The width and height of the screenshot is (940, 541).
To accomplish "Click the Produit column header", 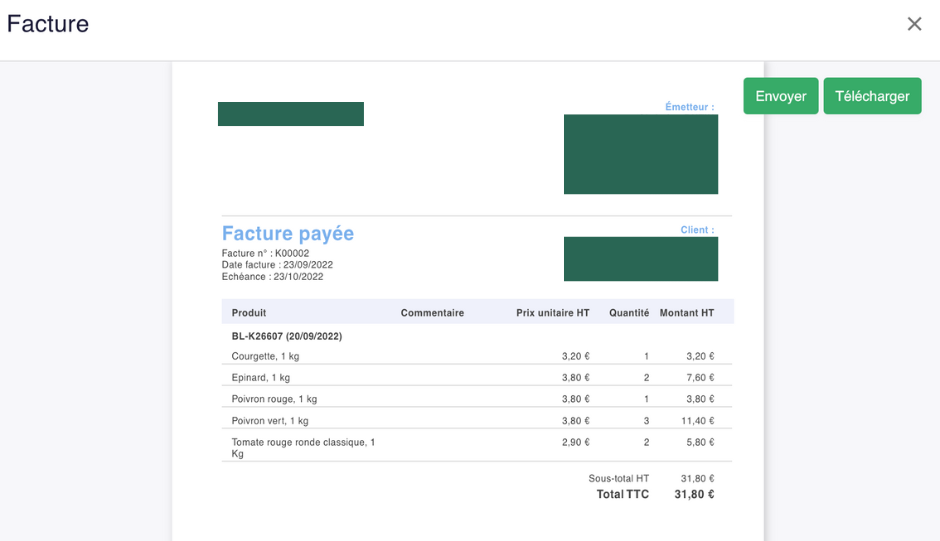I will click(249, 313).
